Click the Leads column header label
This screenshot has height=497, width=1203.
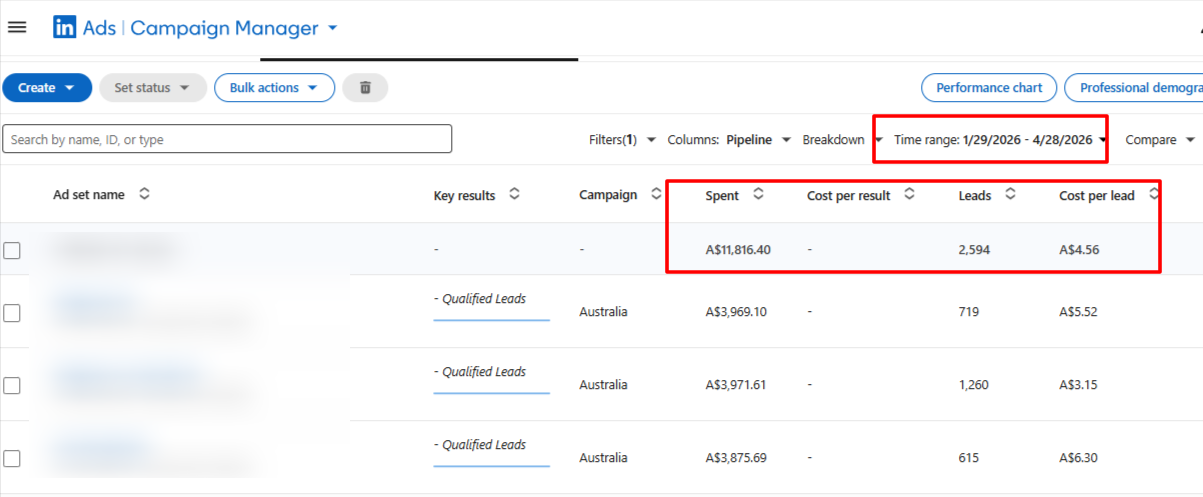point(975,195)
